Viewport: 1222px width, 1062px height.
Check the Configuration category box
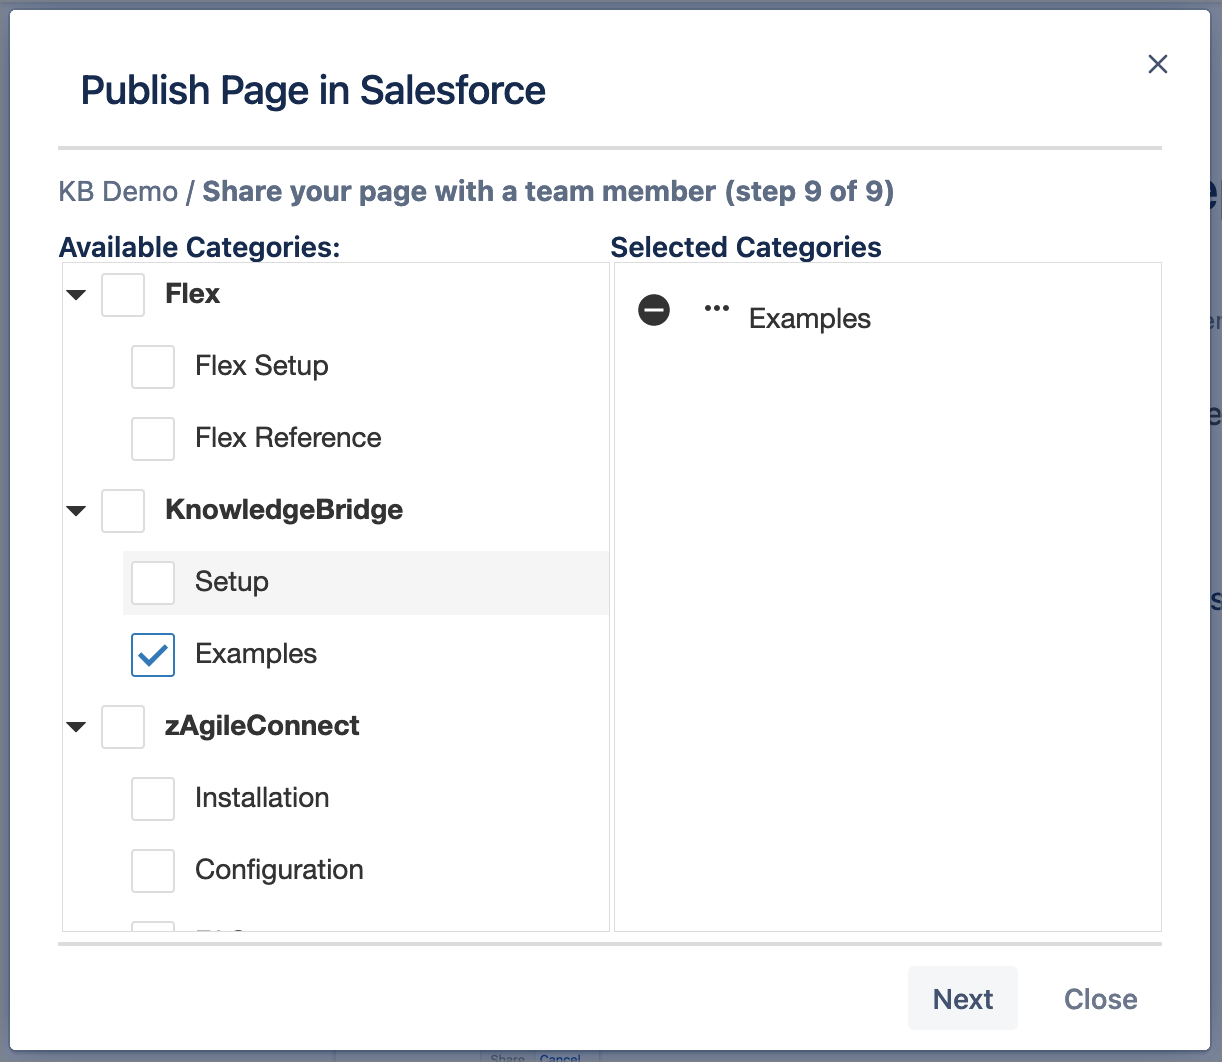pos(153,871)
